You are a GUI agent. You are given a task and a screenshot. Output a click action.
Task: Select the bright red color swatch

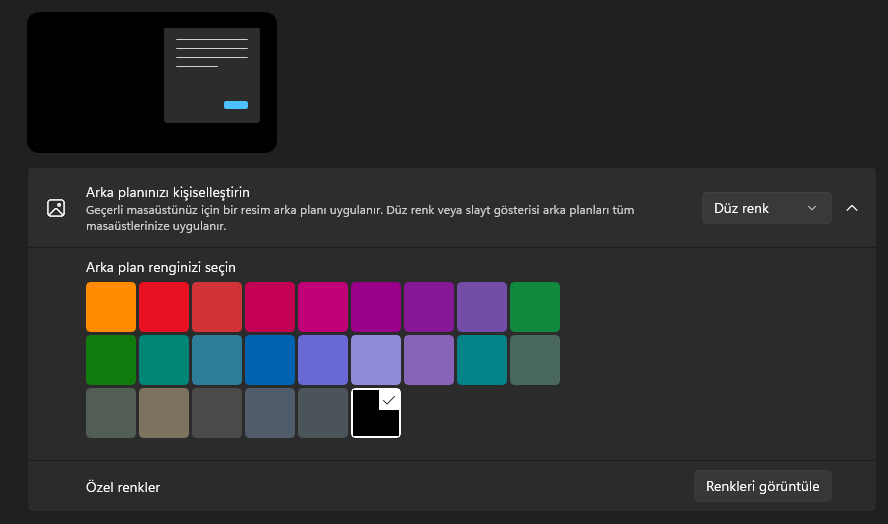coord(164,307)
